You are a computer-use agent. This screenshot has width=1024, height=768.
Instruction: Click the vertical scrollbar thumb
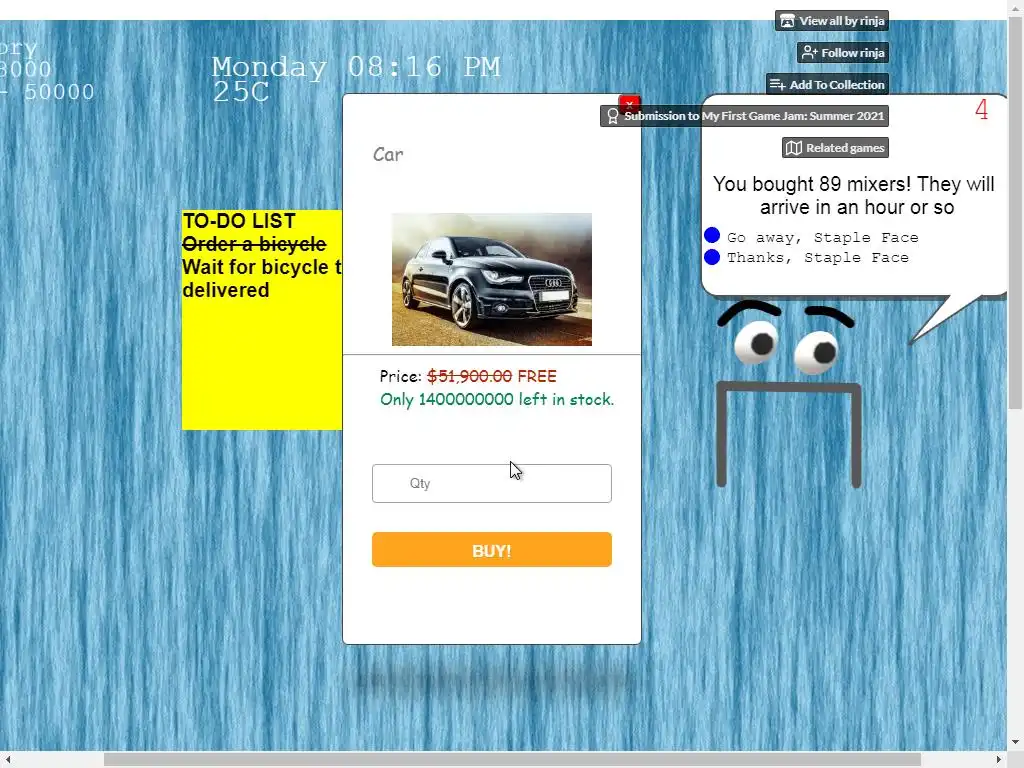pos(1016,212)
